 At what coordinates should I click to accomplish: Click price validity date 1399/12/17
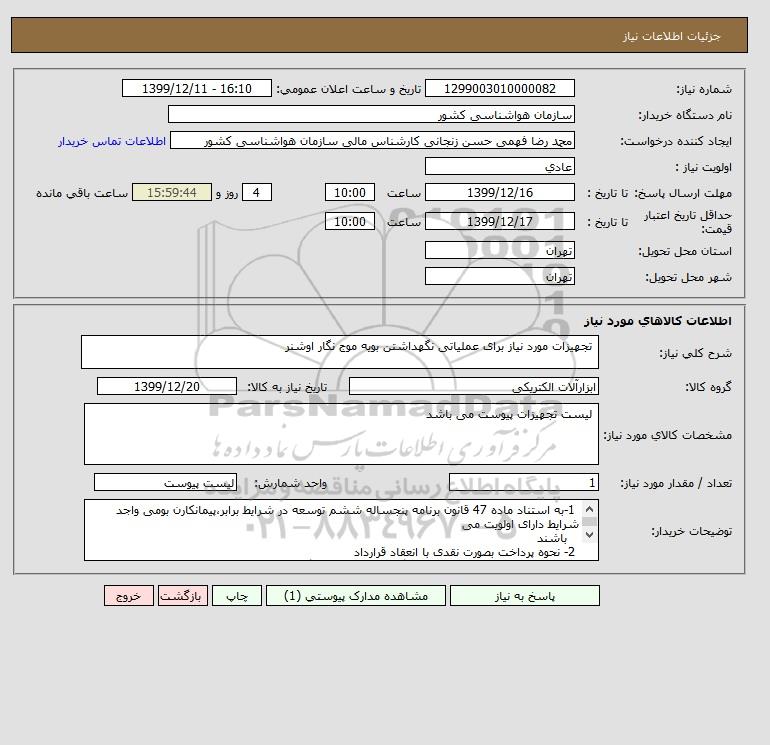[499, 221]
